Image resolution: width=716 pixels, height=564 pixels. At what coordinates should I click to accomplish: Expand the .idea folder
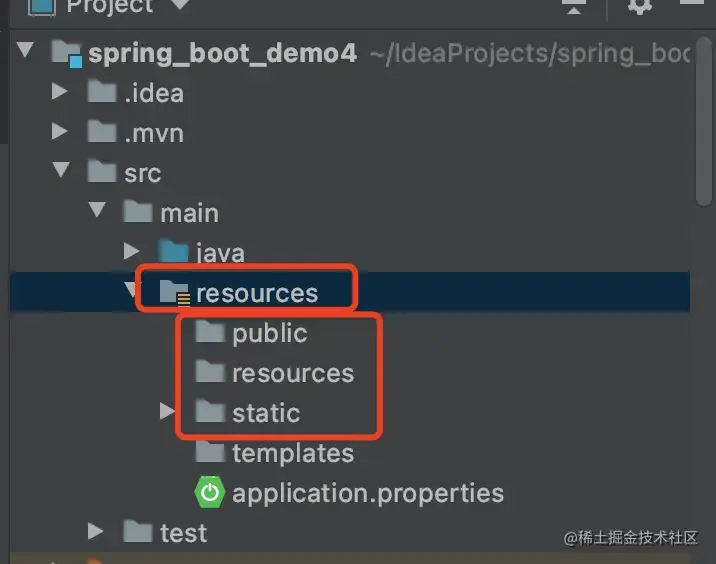click(x=59, y=92)
